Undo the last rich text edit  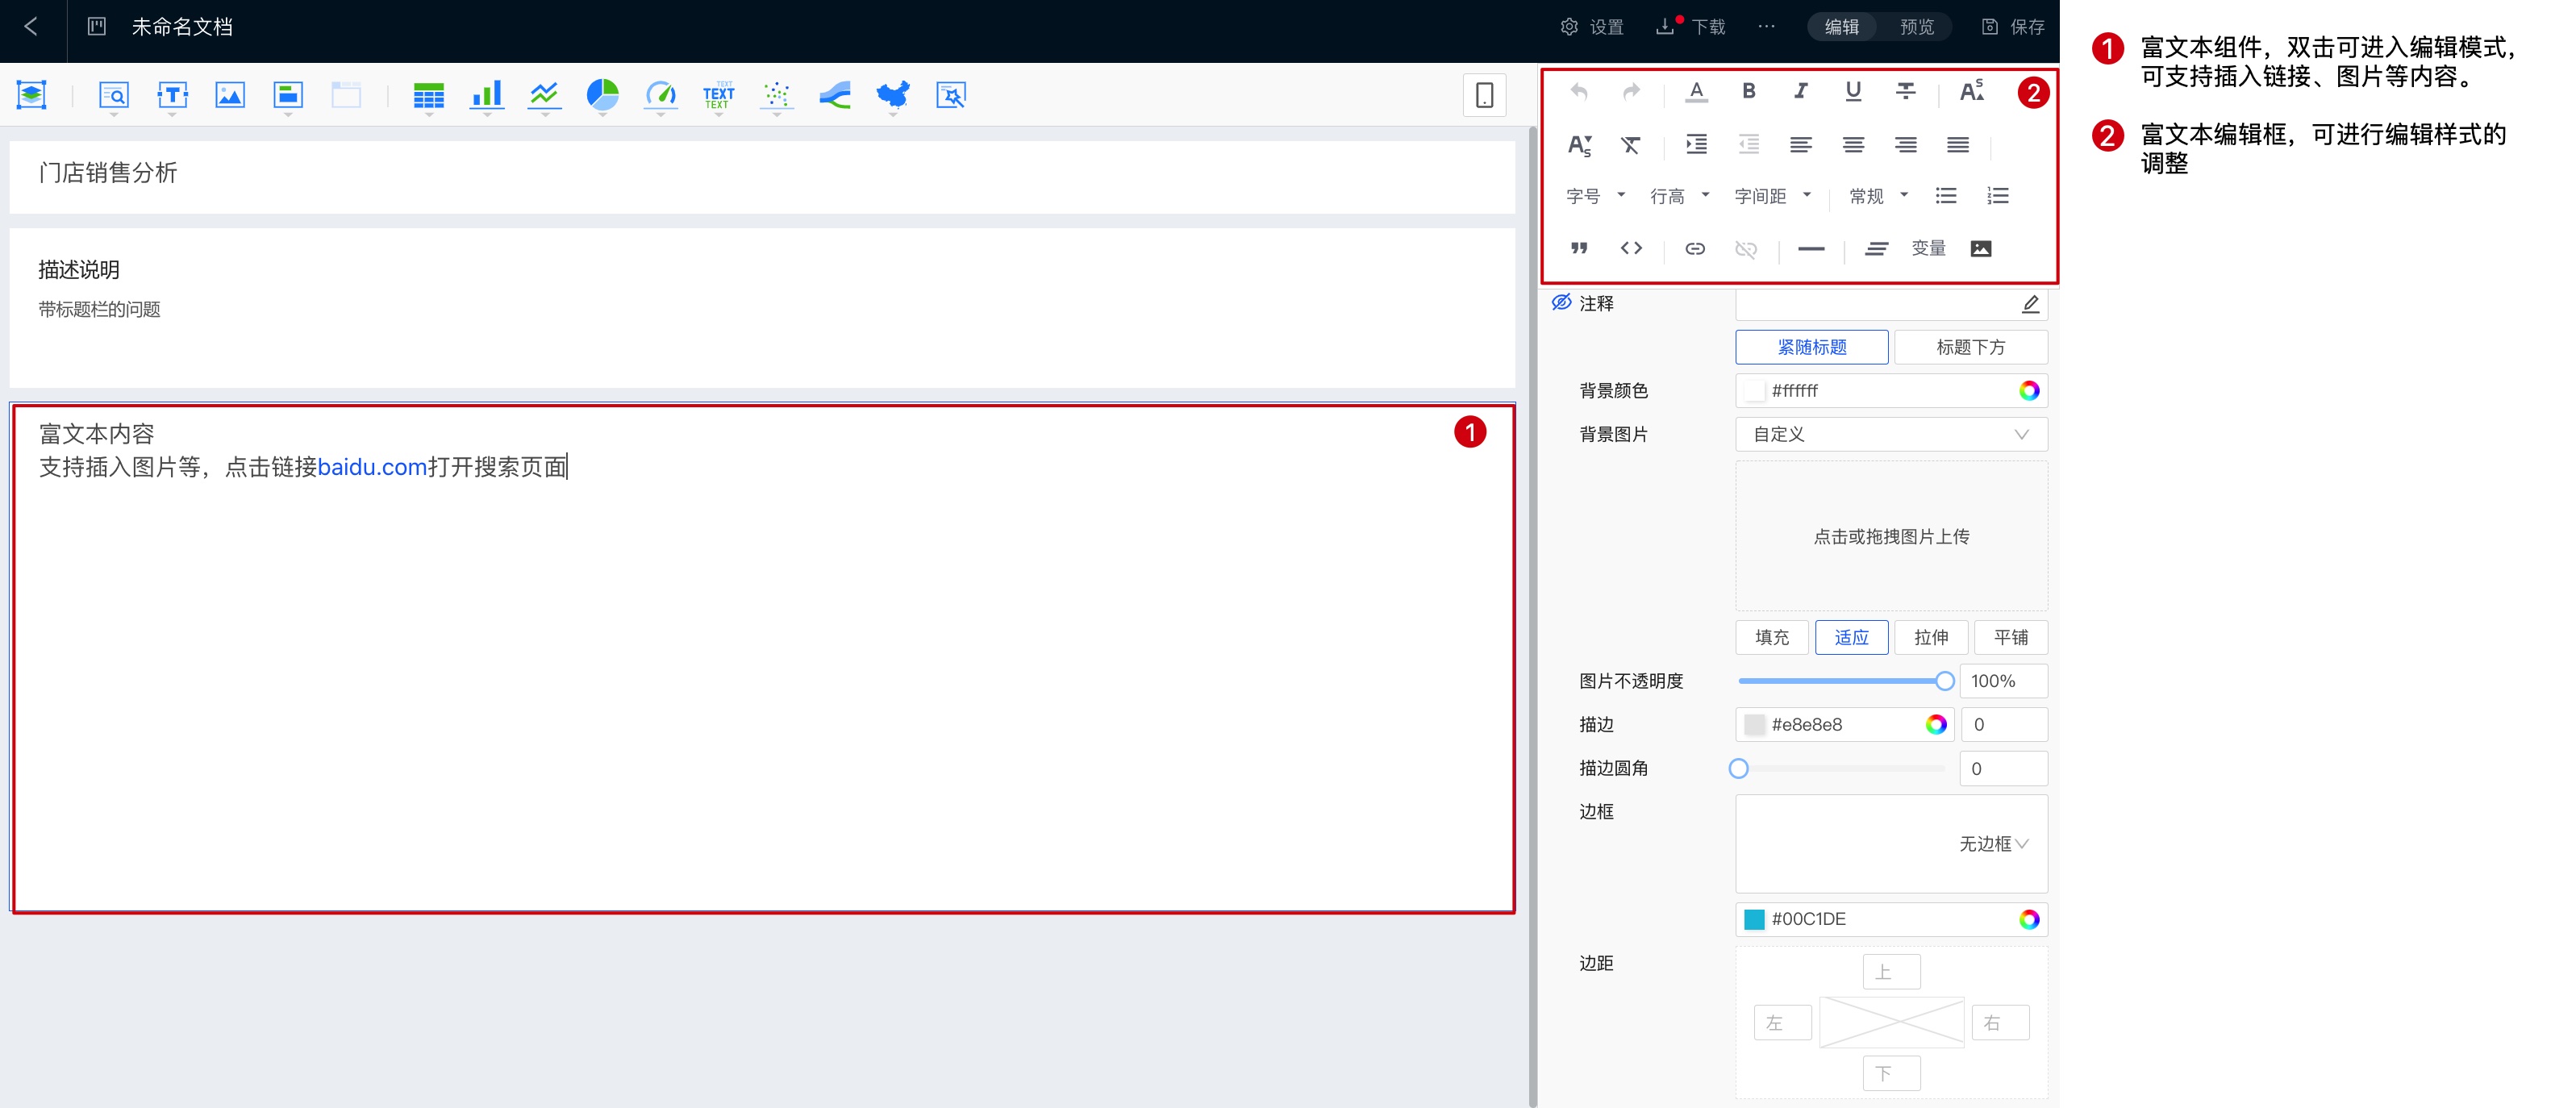tap(1579, 92)
